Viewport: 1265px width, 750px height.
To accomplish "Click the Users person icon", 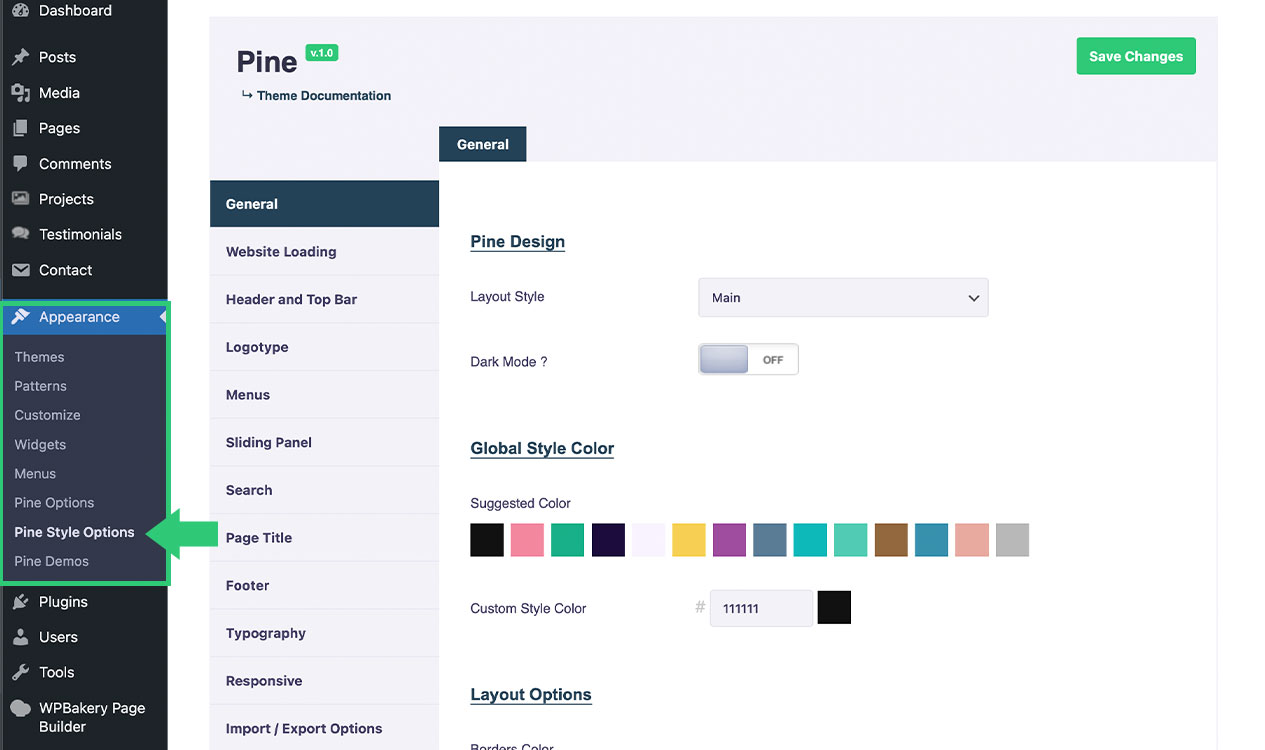I will click(x=20, y=637).
